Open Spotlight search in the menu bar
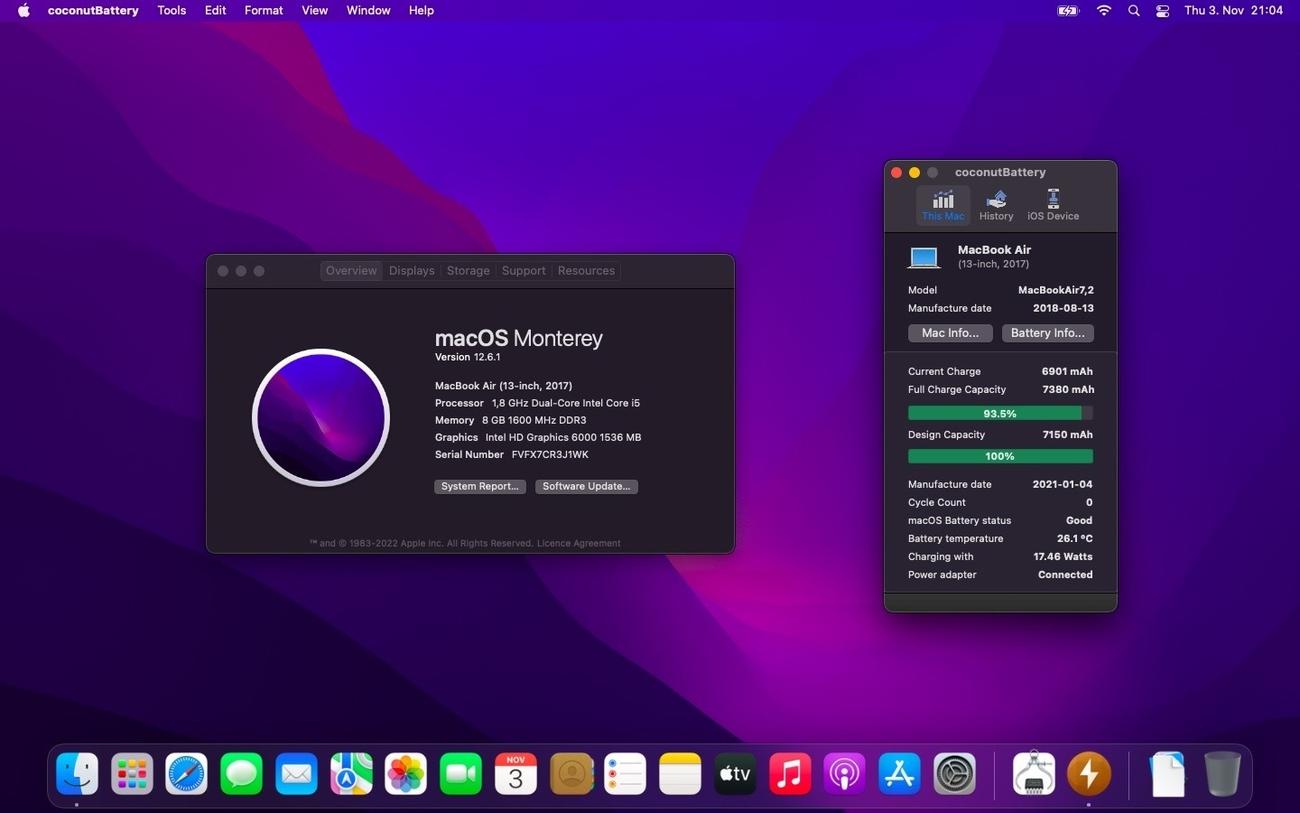Screen dimensions: 1300x813 (x=1133, y=10)
